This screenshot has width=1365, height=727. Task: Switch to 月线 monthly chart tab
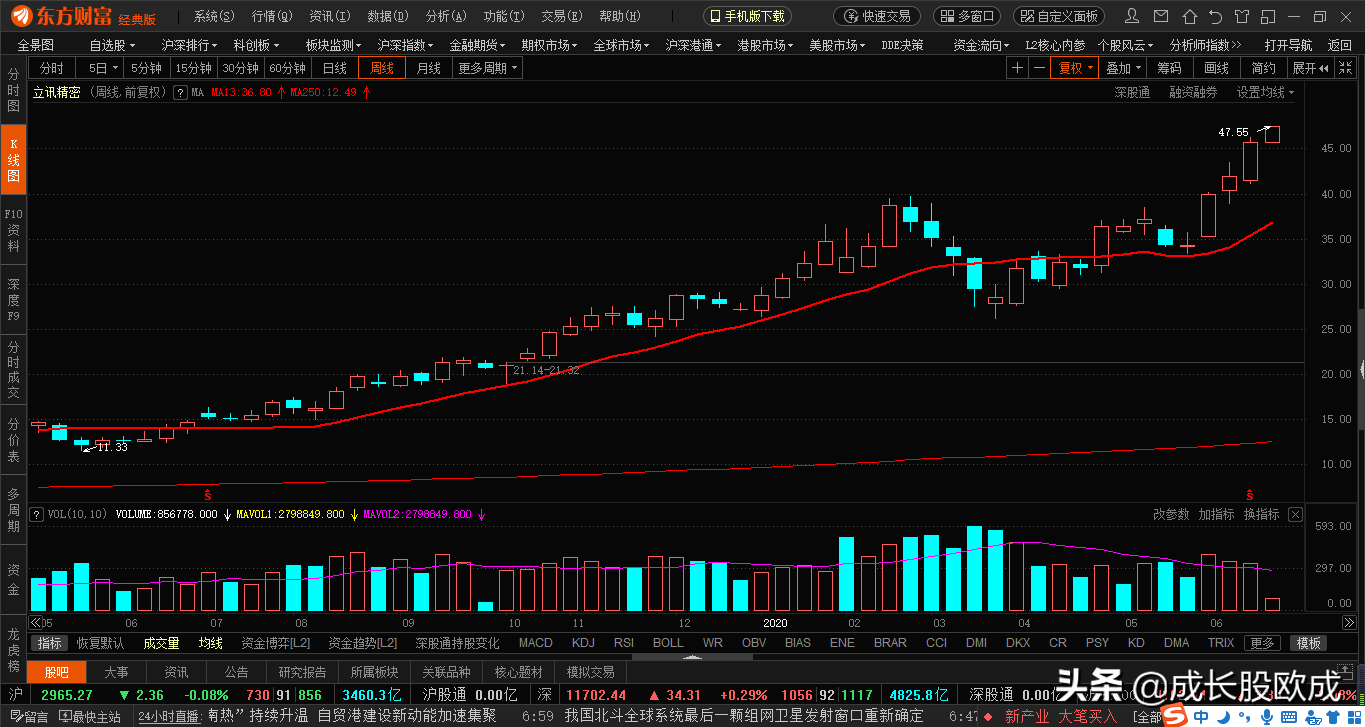429,68
